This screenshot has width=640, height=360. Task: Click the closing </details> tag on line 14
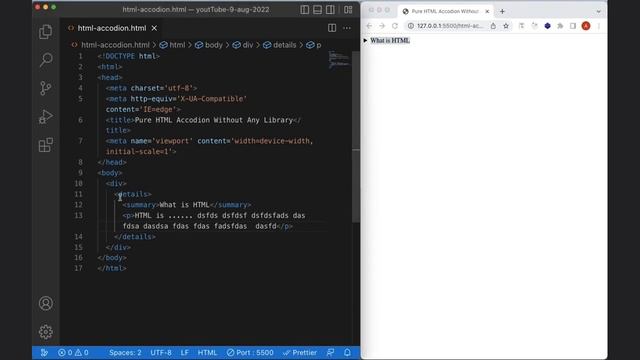point(135,237)
